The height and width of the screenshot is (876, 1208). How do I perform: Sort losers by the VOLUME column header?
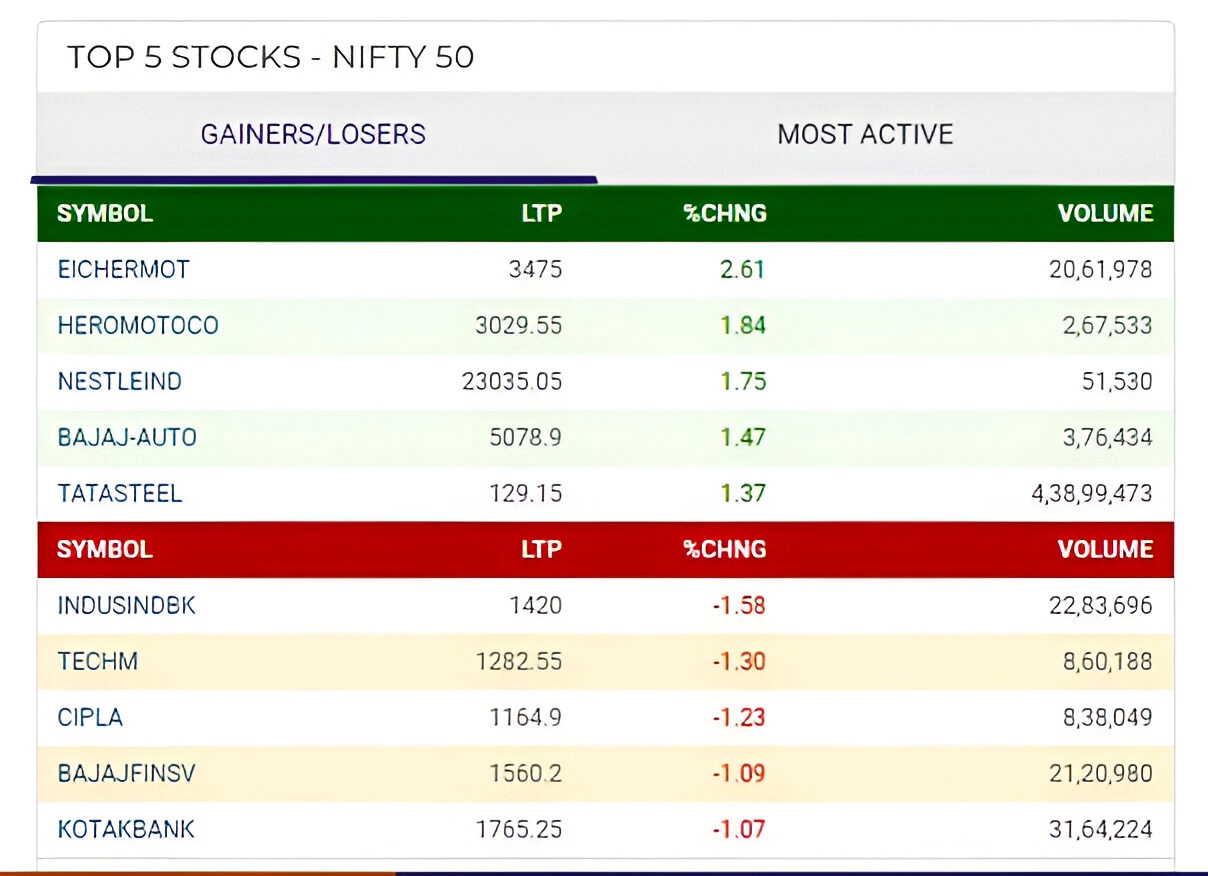[x=1105, y=549]
